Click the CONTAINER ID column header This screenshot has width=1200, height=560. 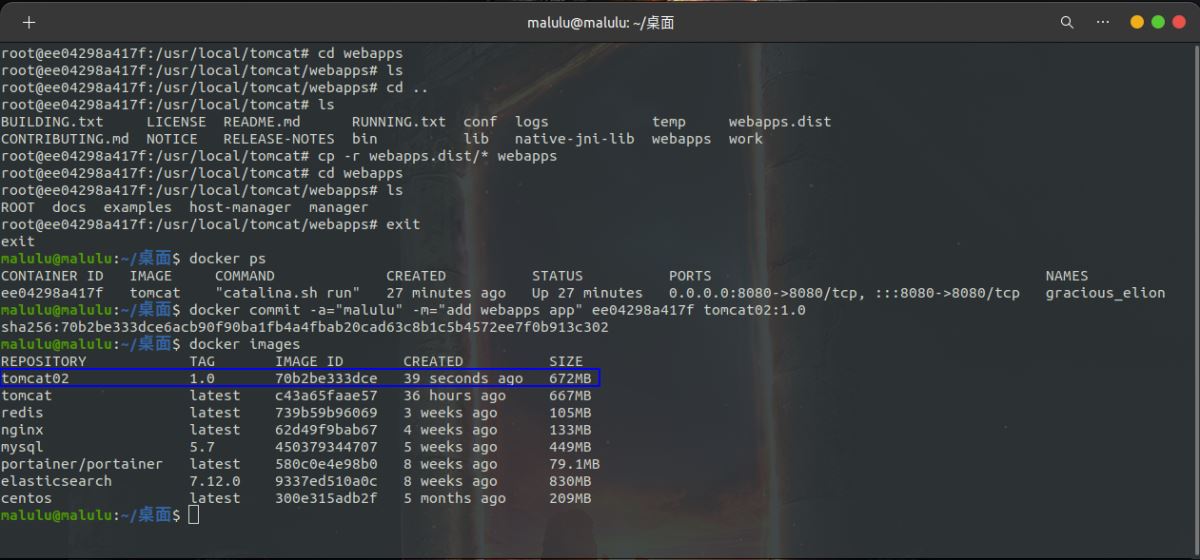[52, 275]
